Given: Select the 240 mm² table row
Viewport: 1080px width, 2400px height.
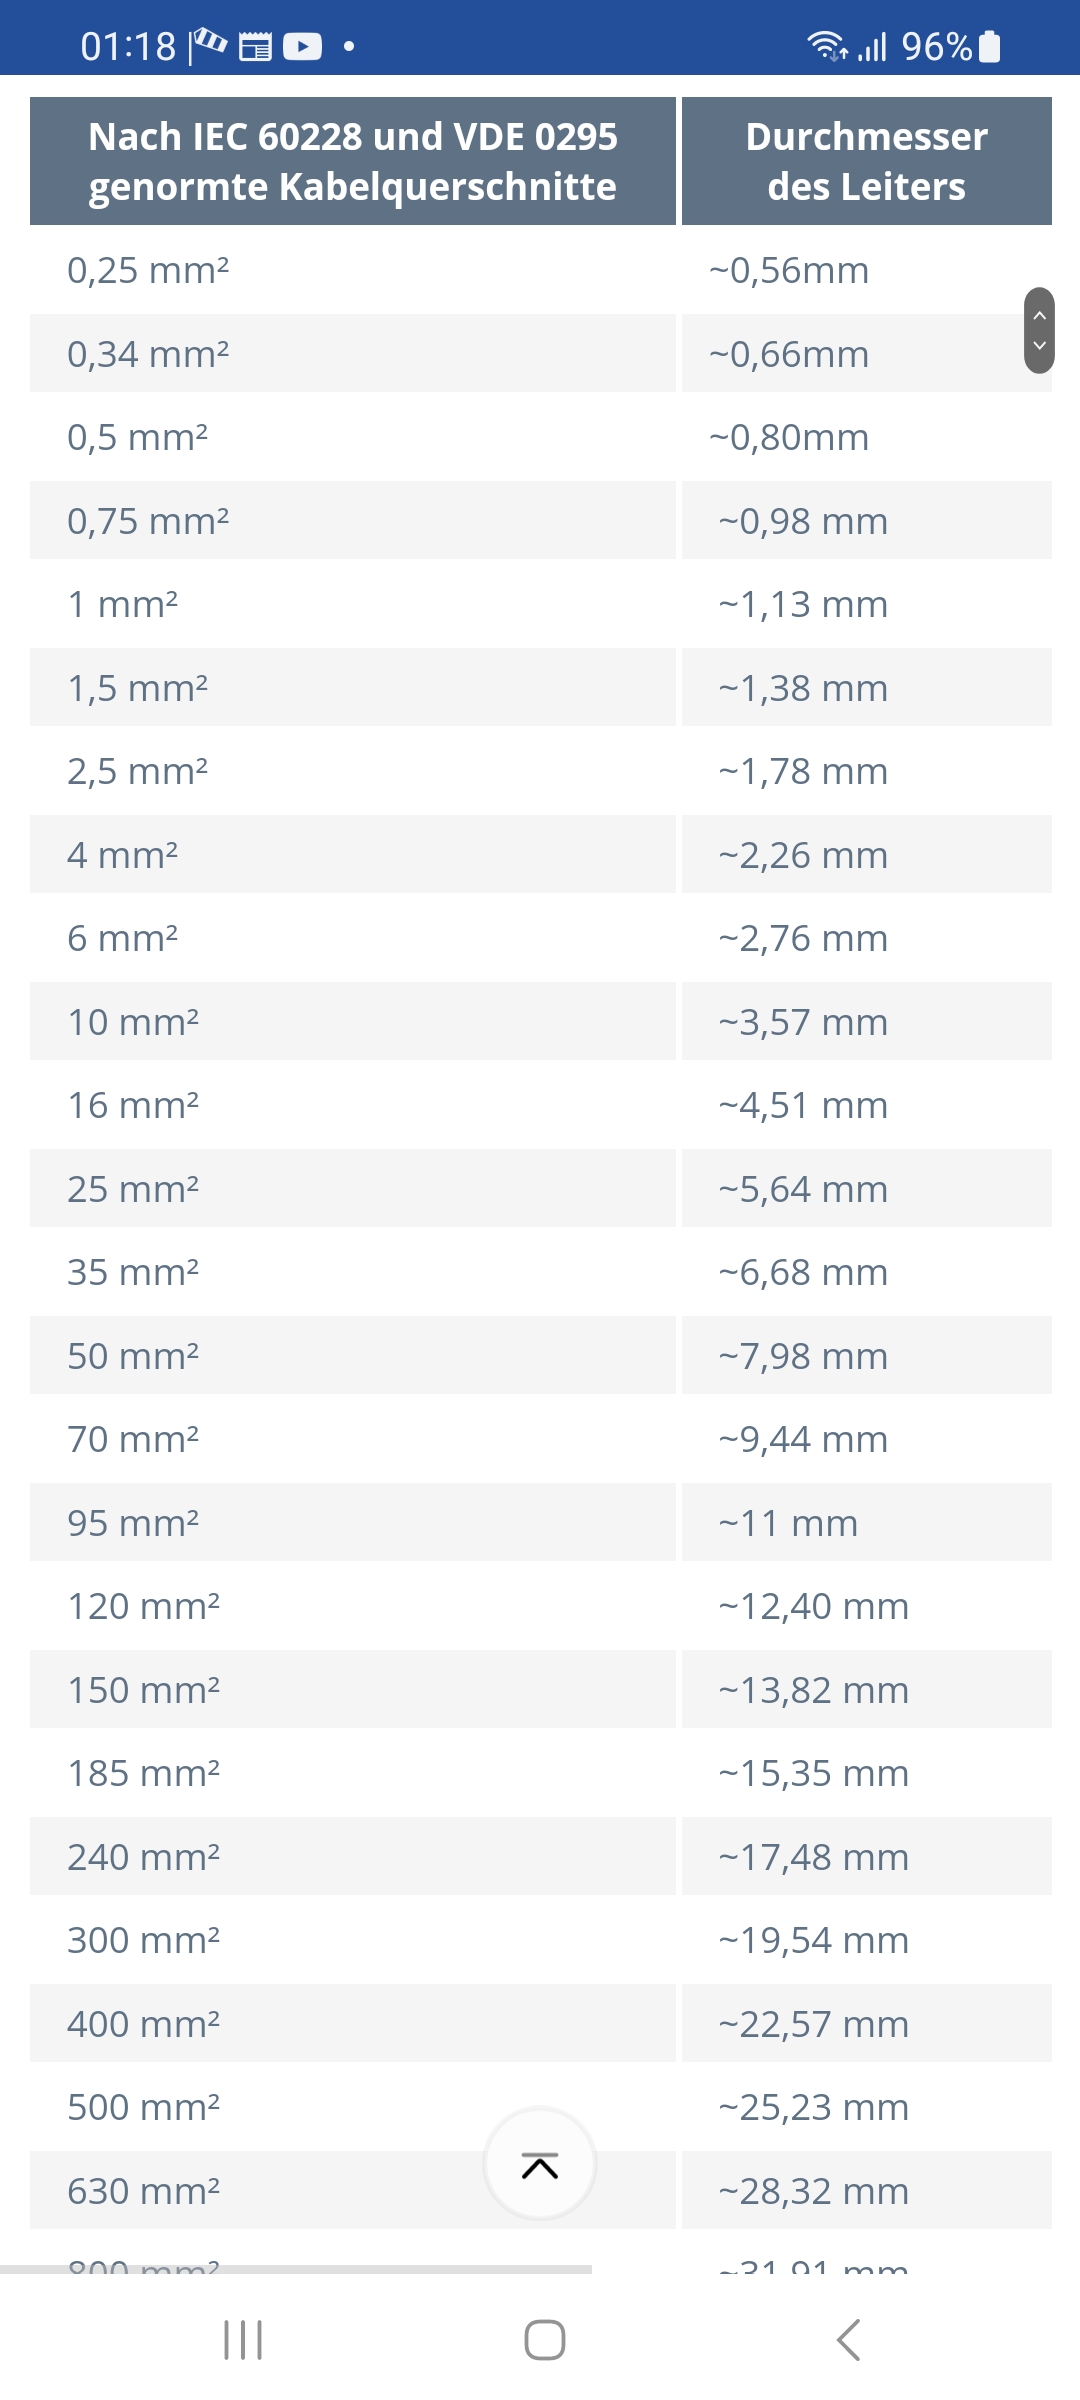Looking at the screenshot, I should point(541,1857).
